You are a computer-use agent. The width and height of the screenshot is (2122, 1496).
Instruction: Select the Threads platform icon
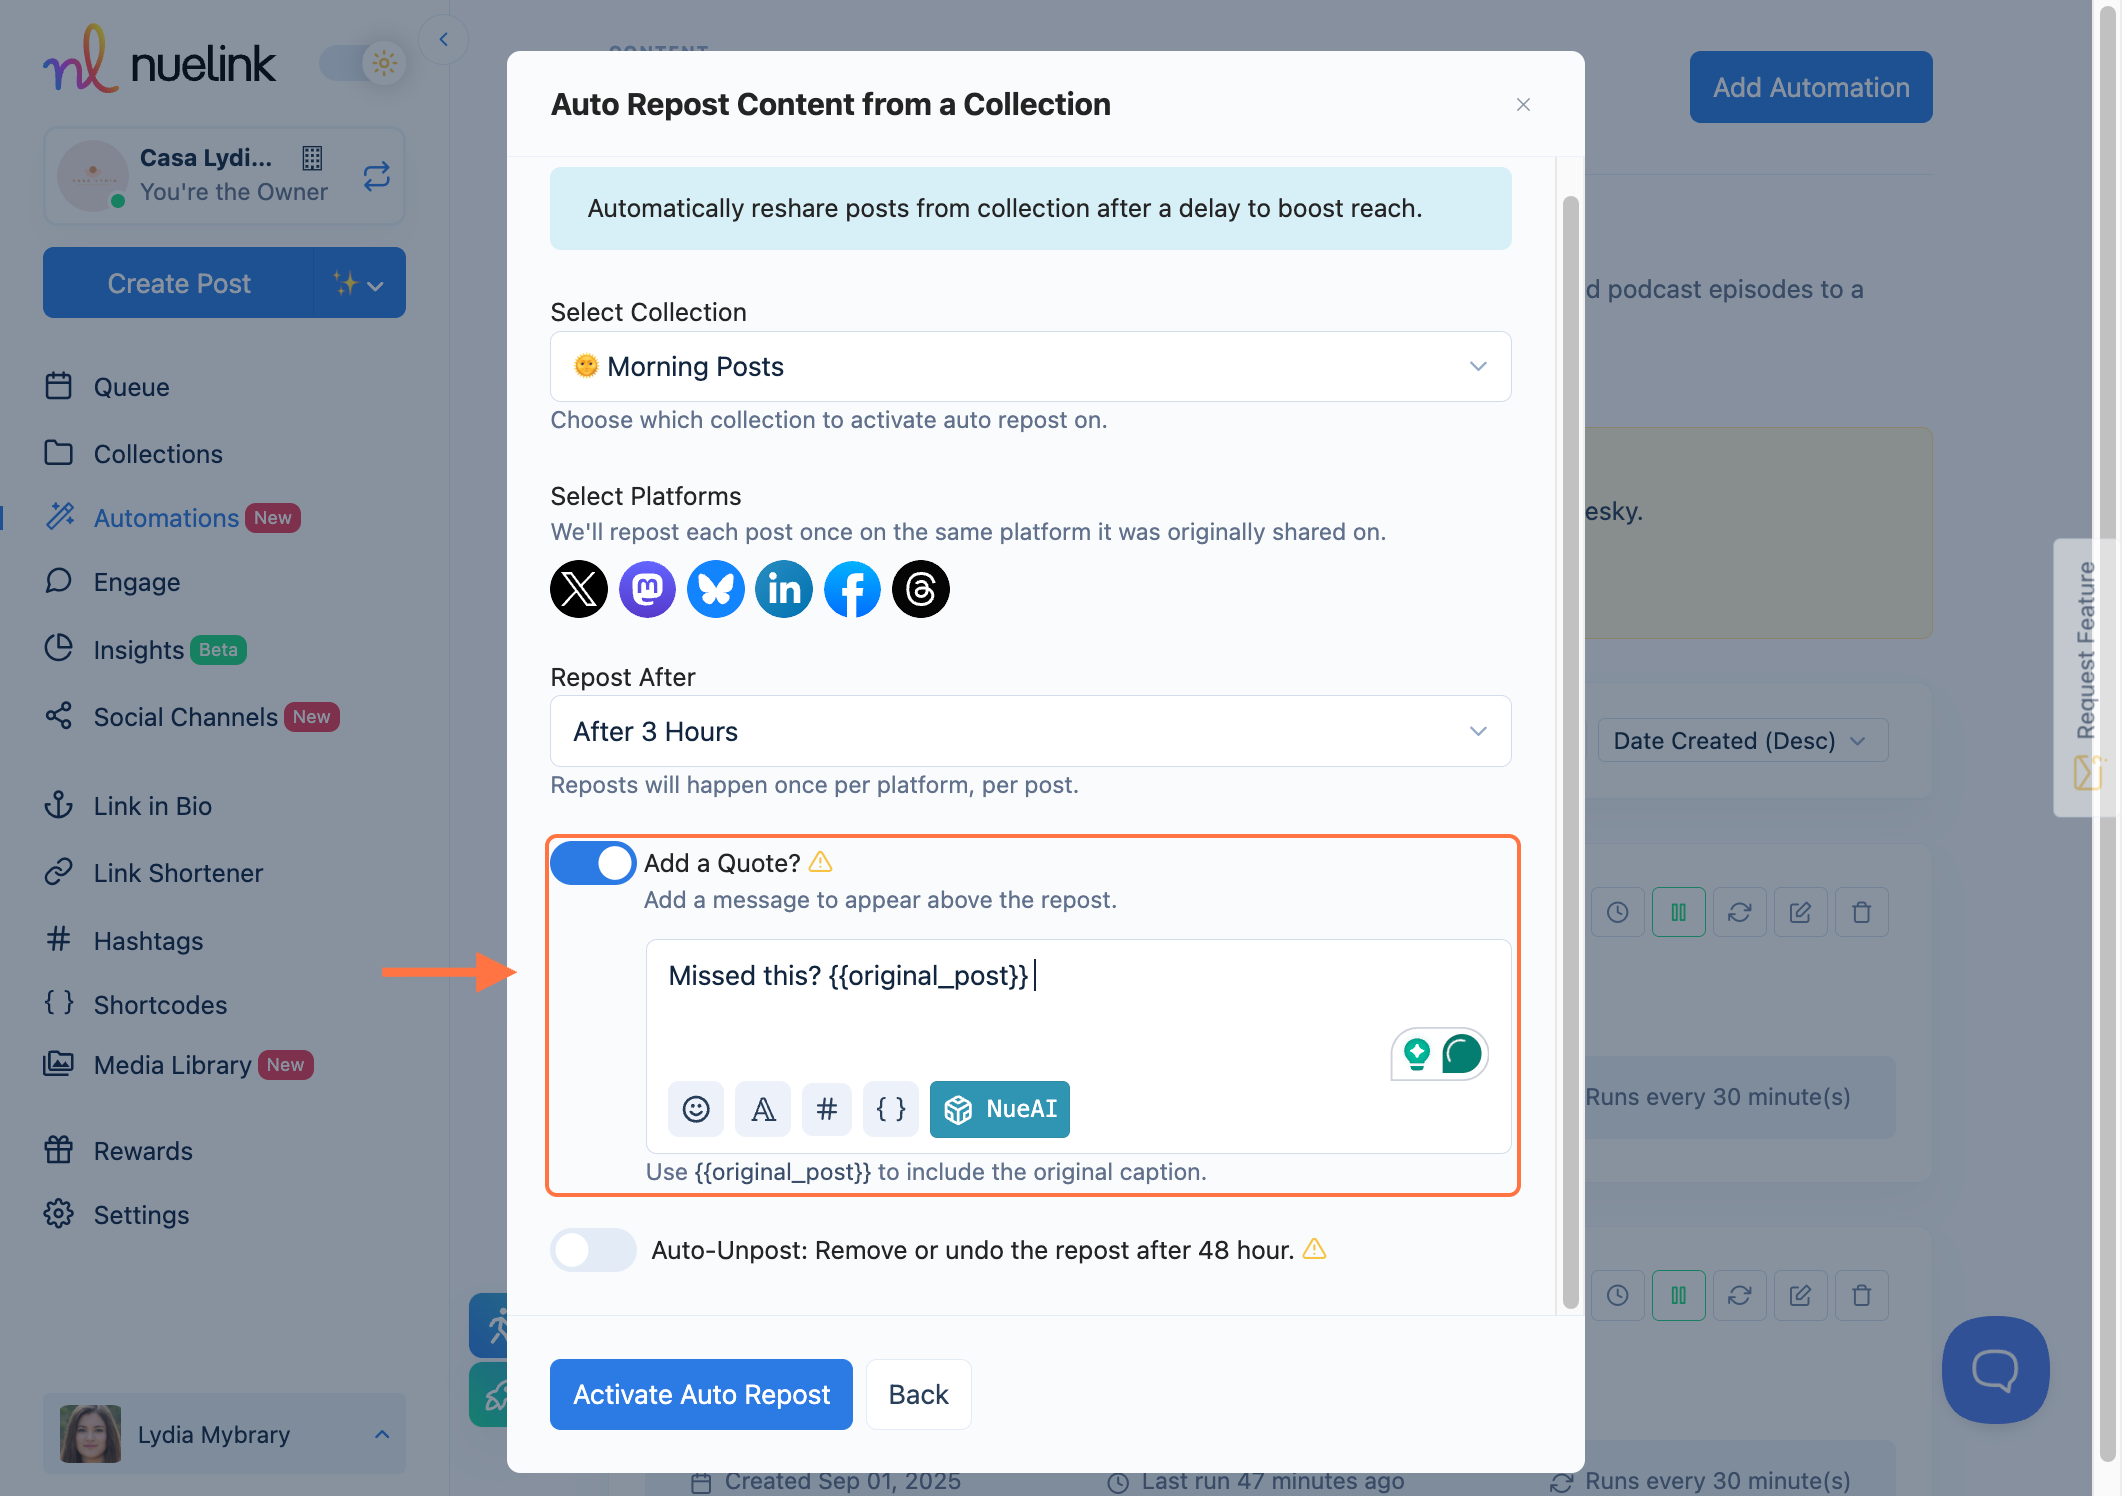pos(920,589)
